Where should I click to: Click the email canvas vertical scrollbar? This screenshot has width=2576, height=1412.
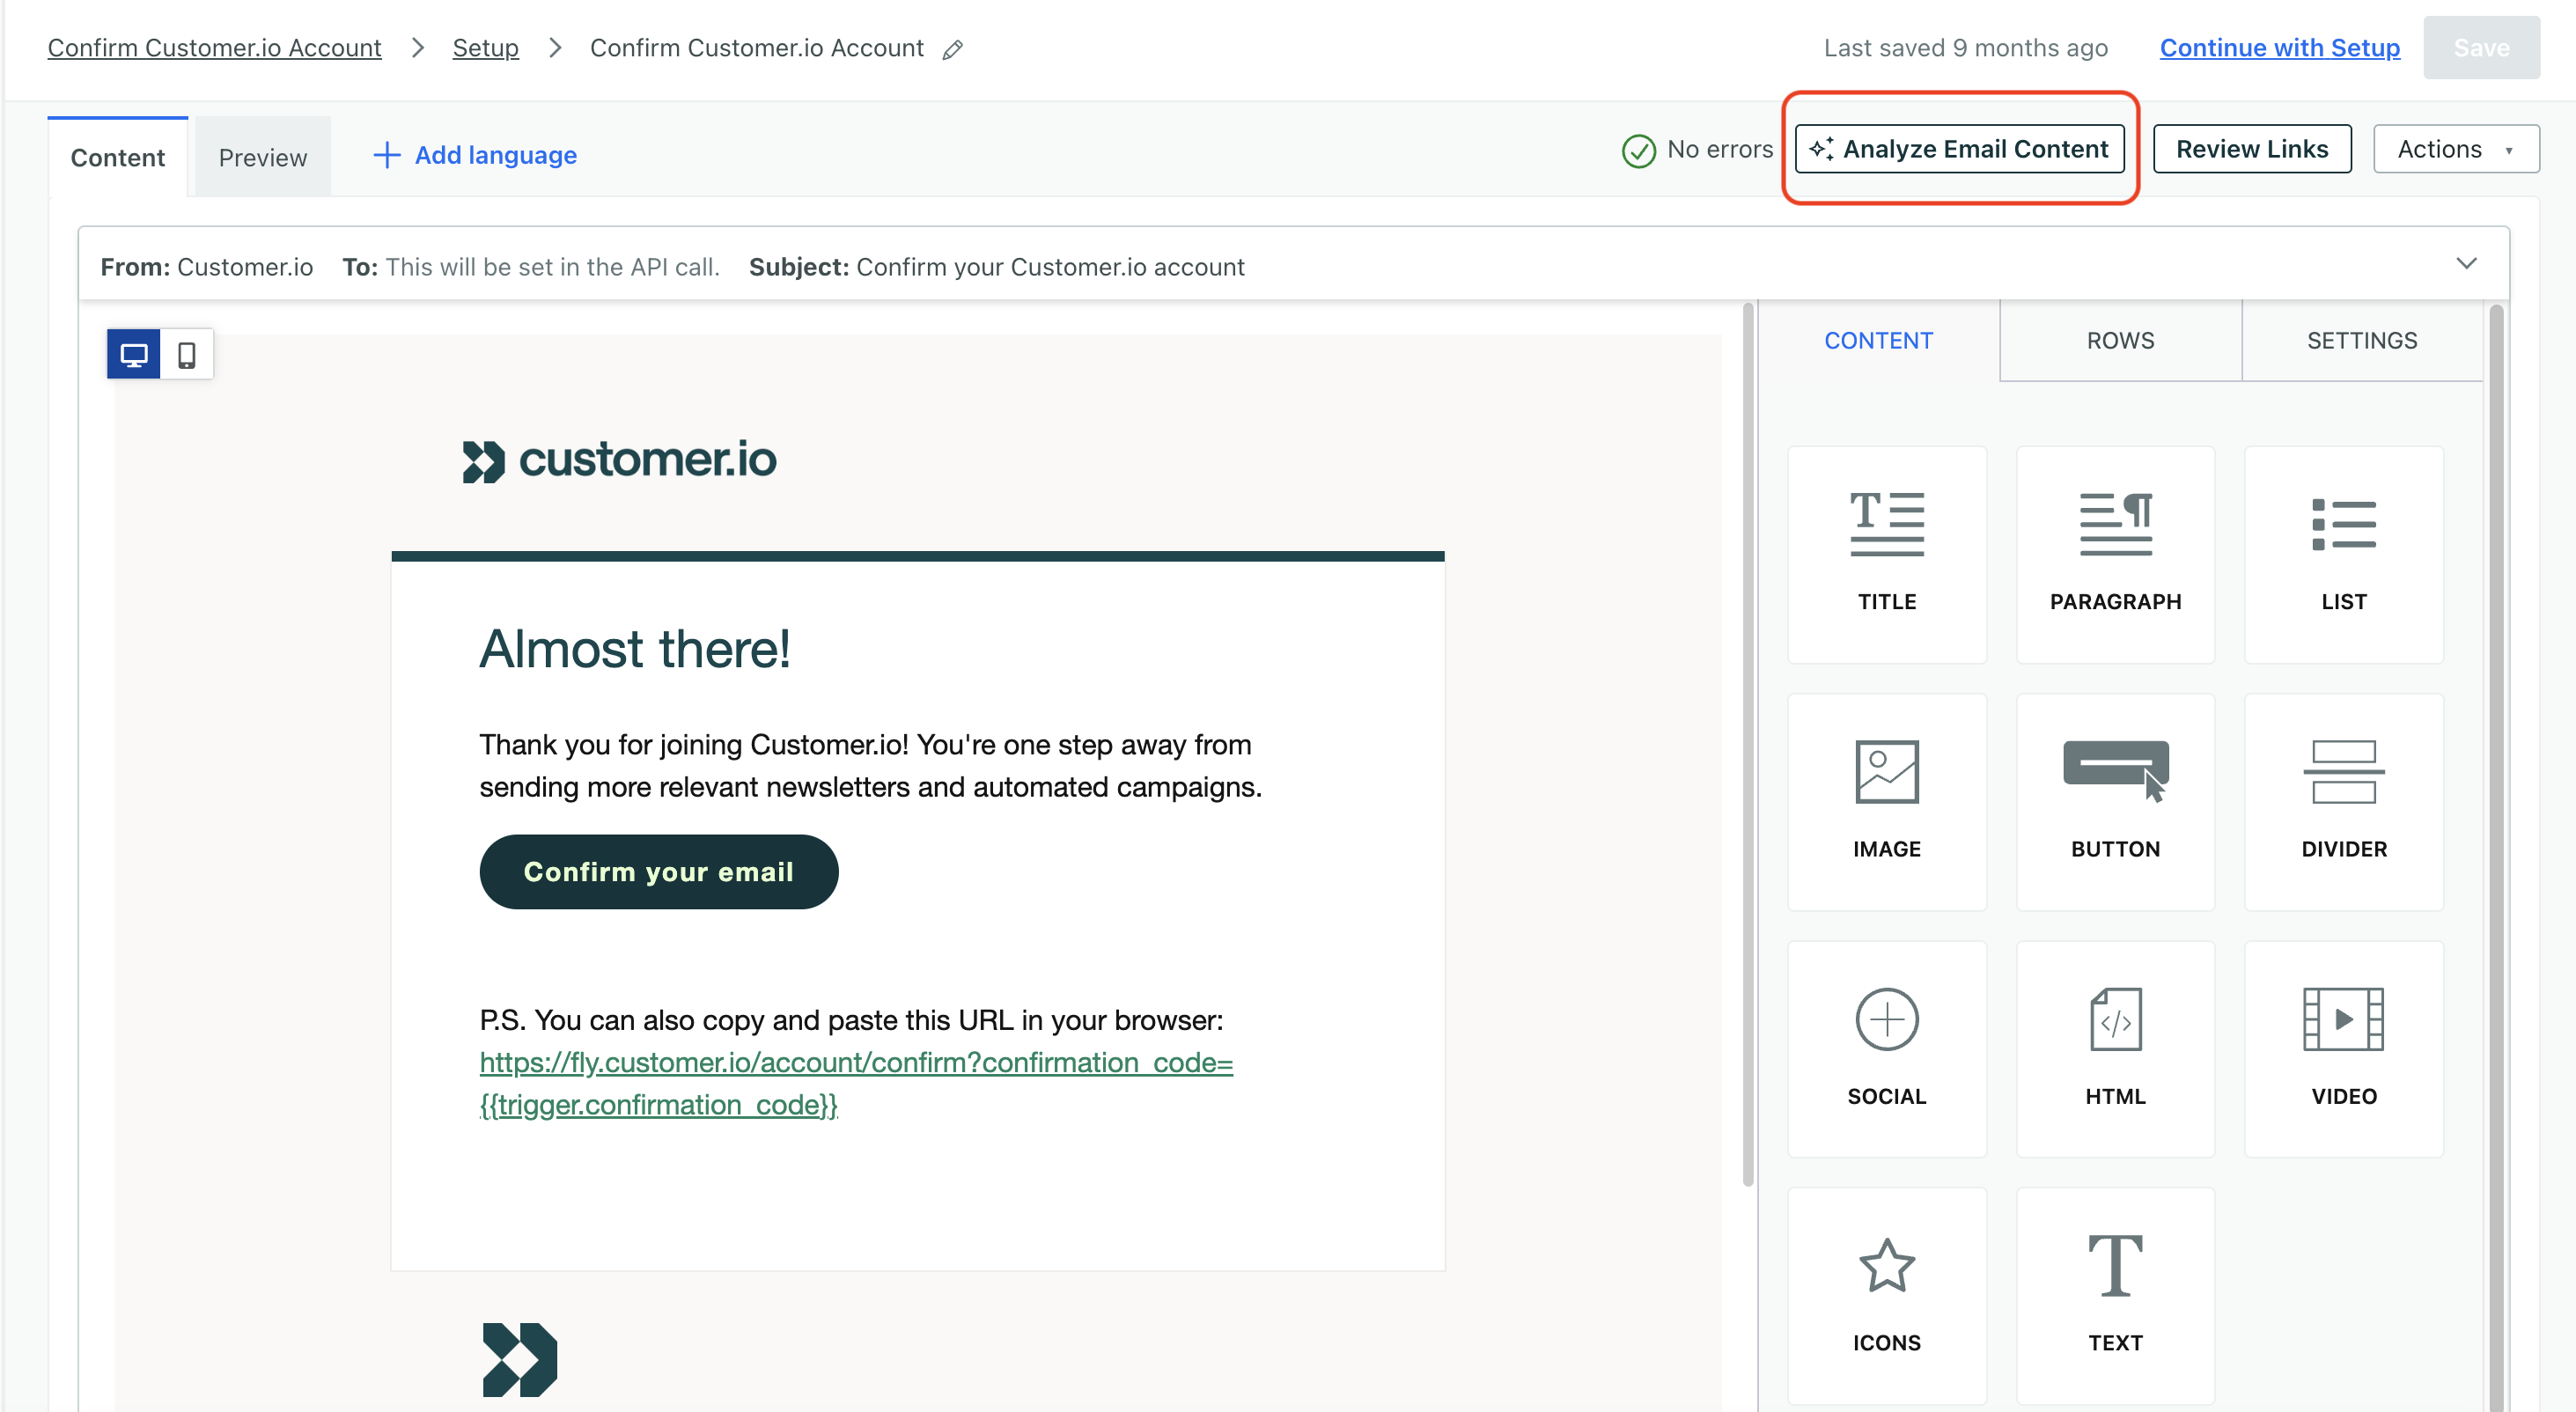[1748, 743]
